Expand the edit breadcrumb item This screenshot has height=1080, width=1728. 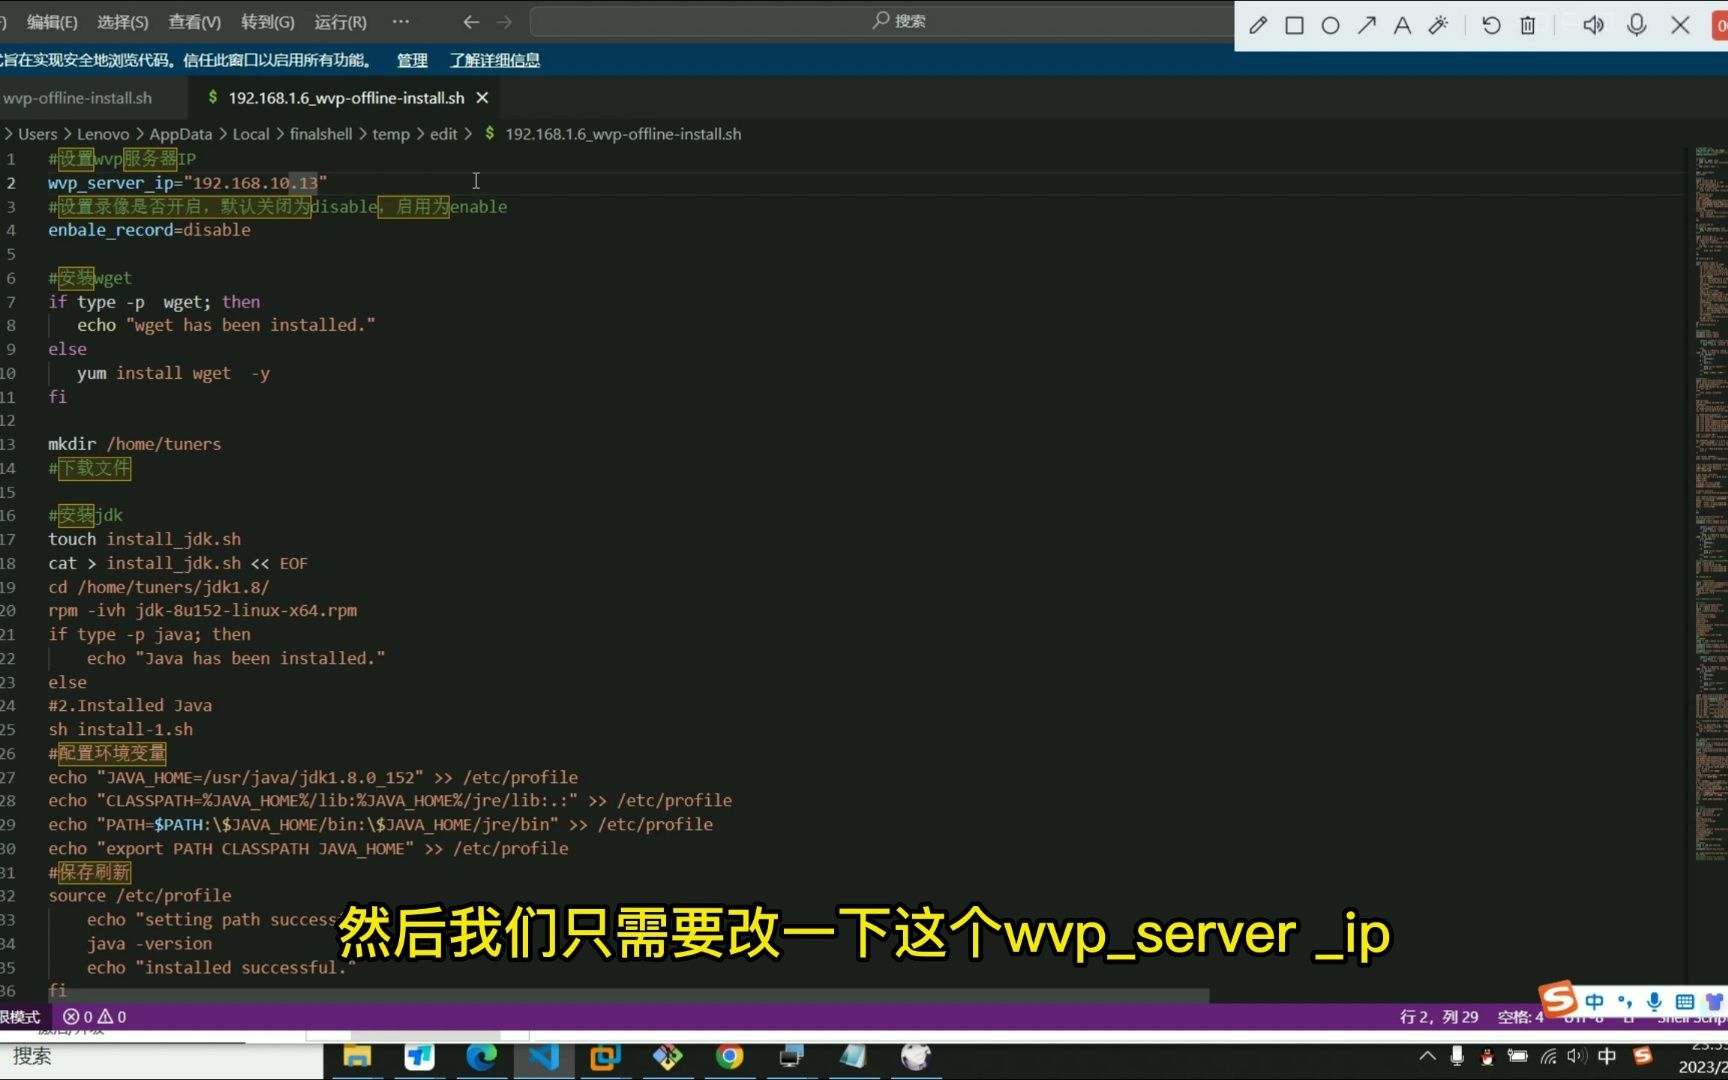[x=443, y=133]
